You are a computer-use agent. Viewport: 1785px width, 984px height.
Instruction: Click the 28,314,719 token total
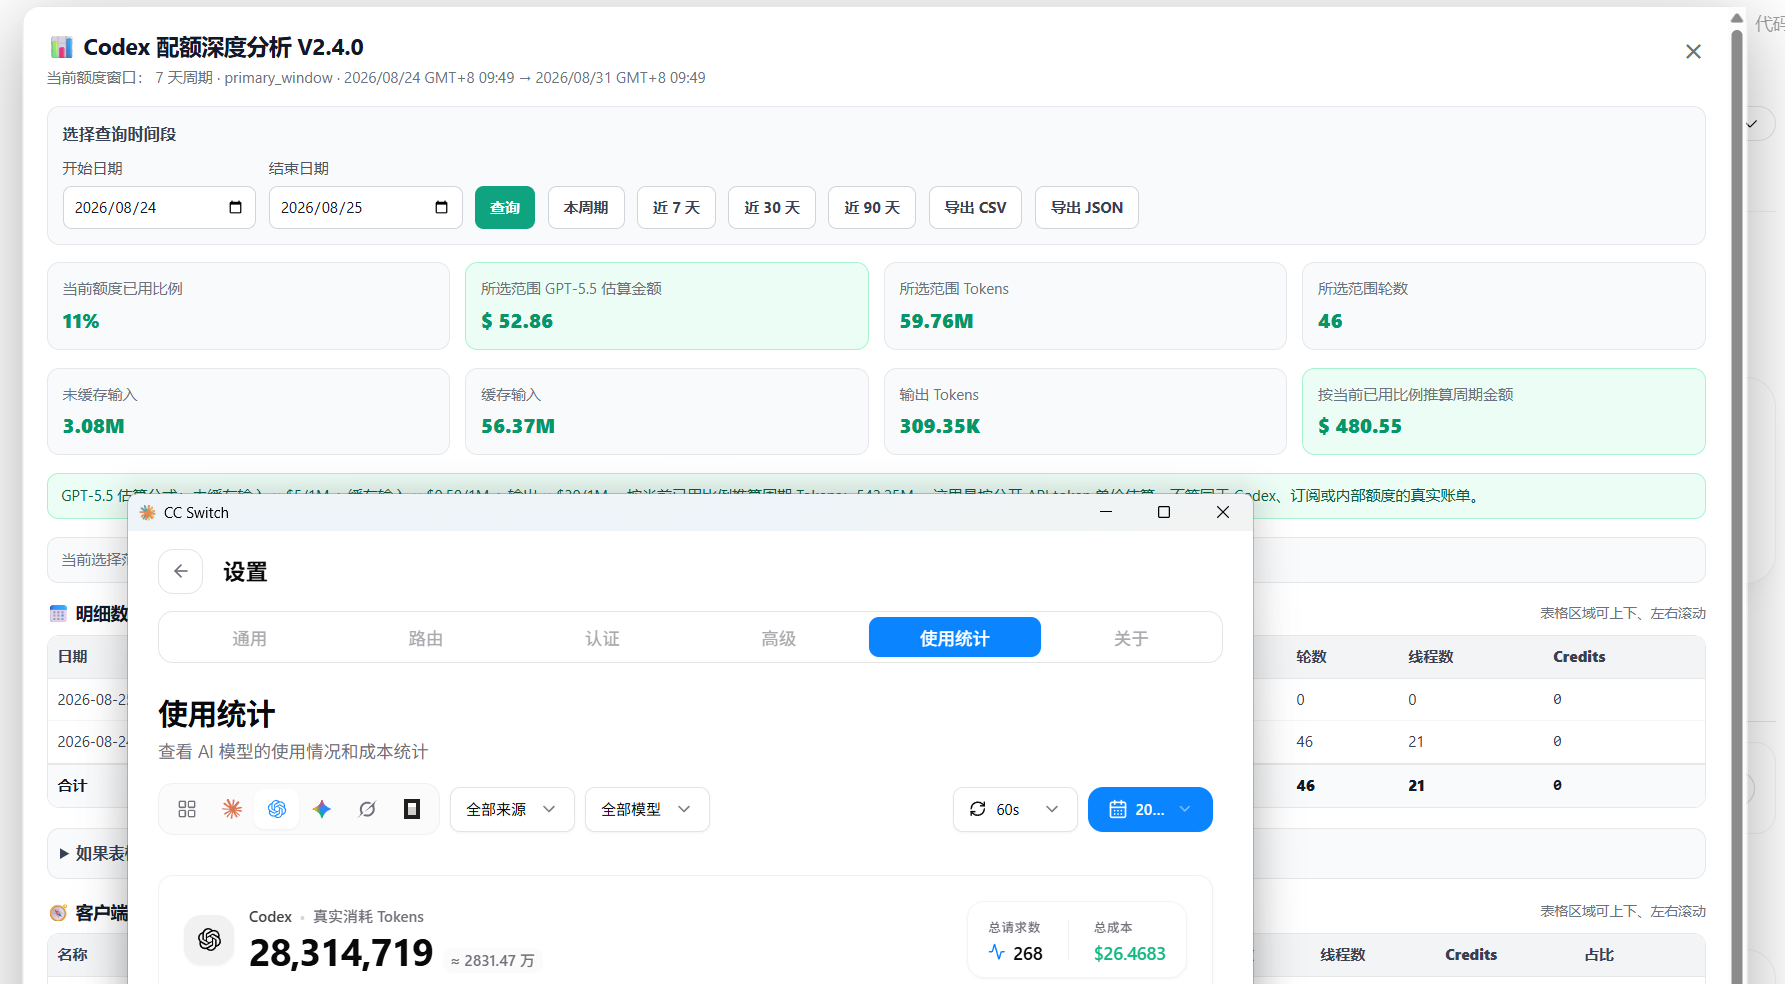click(341, 953)
